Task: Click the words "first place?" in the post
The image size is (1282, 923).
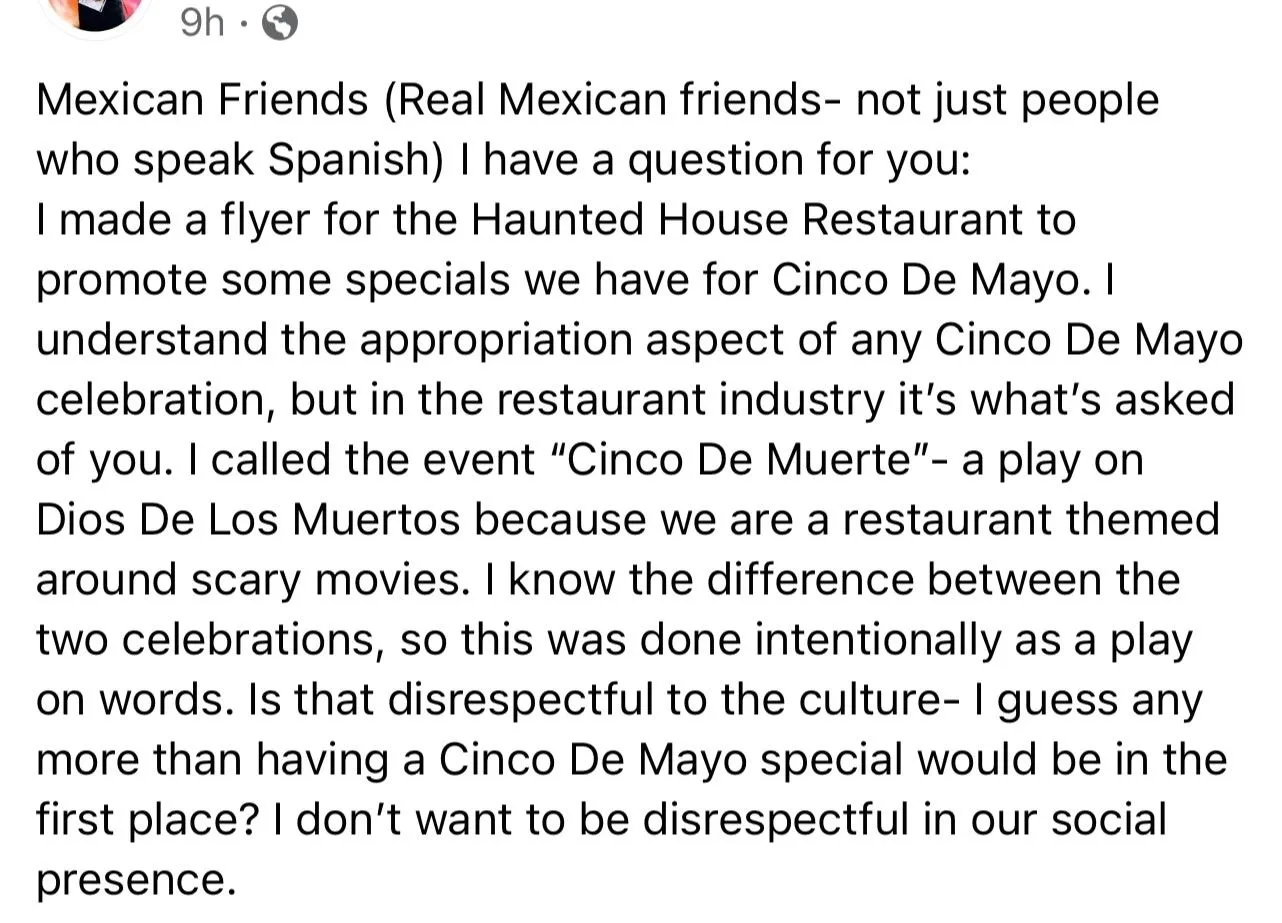Action: [147, 820]
